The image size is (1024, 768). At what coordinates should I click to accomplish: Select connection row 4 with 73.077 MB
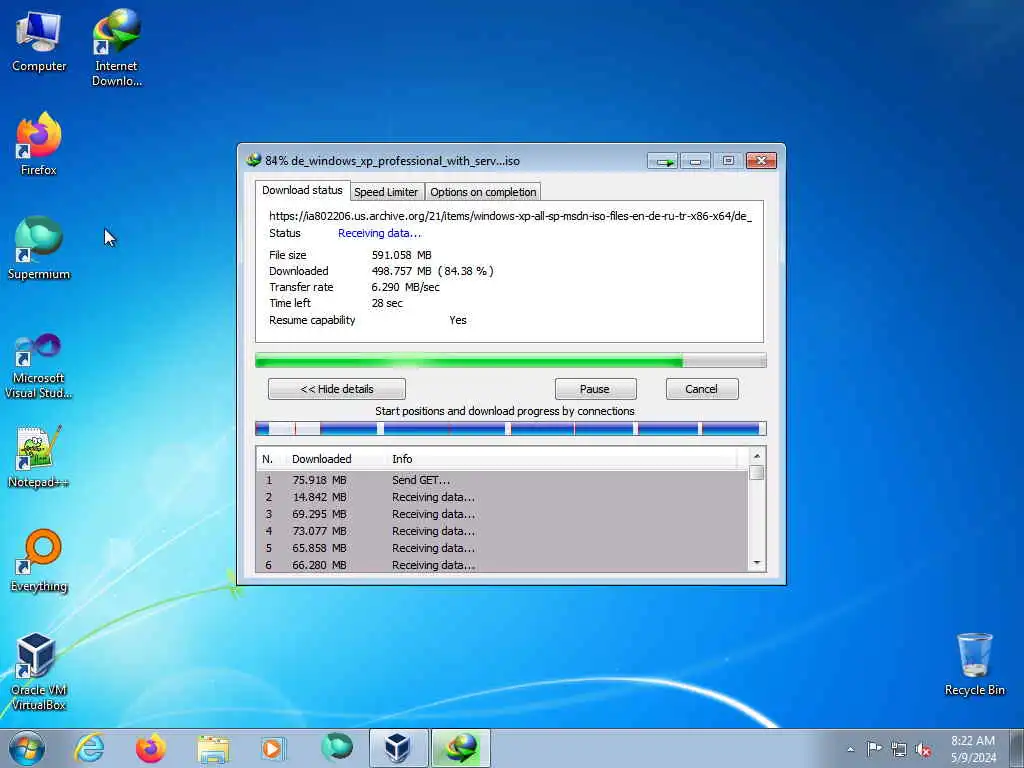coord(502,531)
